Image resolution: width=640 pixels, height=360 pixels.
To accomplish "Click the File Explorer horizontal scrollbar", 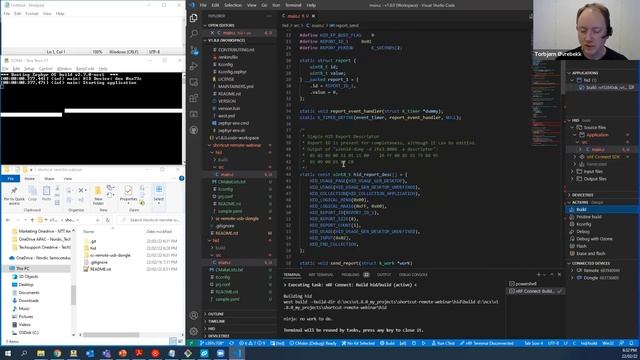I will coord(111,335).
